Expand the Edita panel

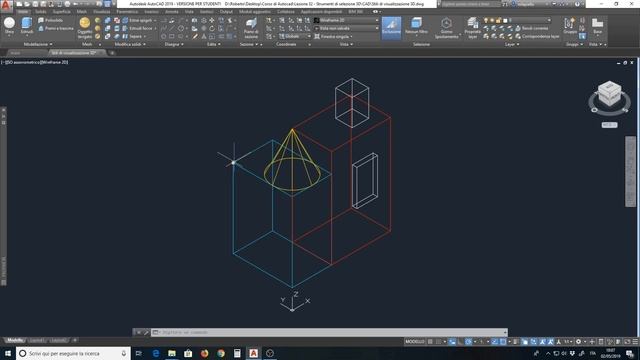(x=213, y=44)
